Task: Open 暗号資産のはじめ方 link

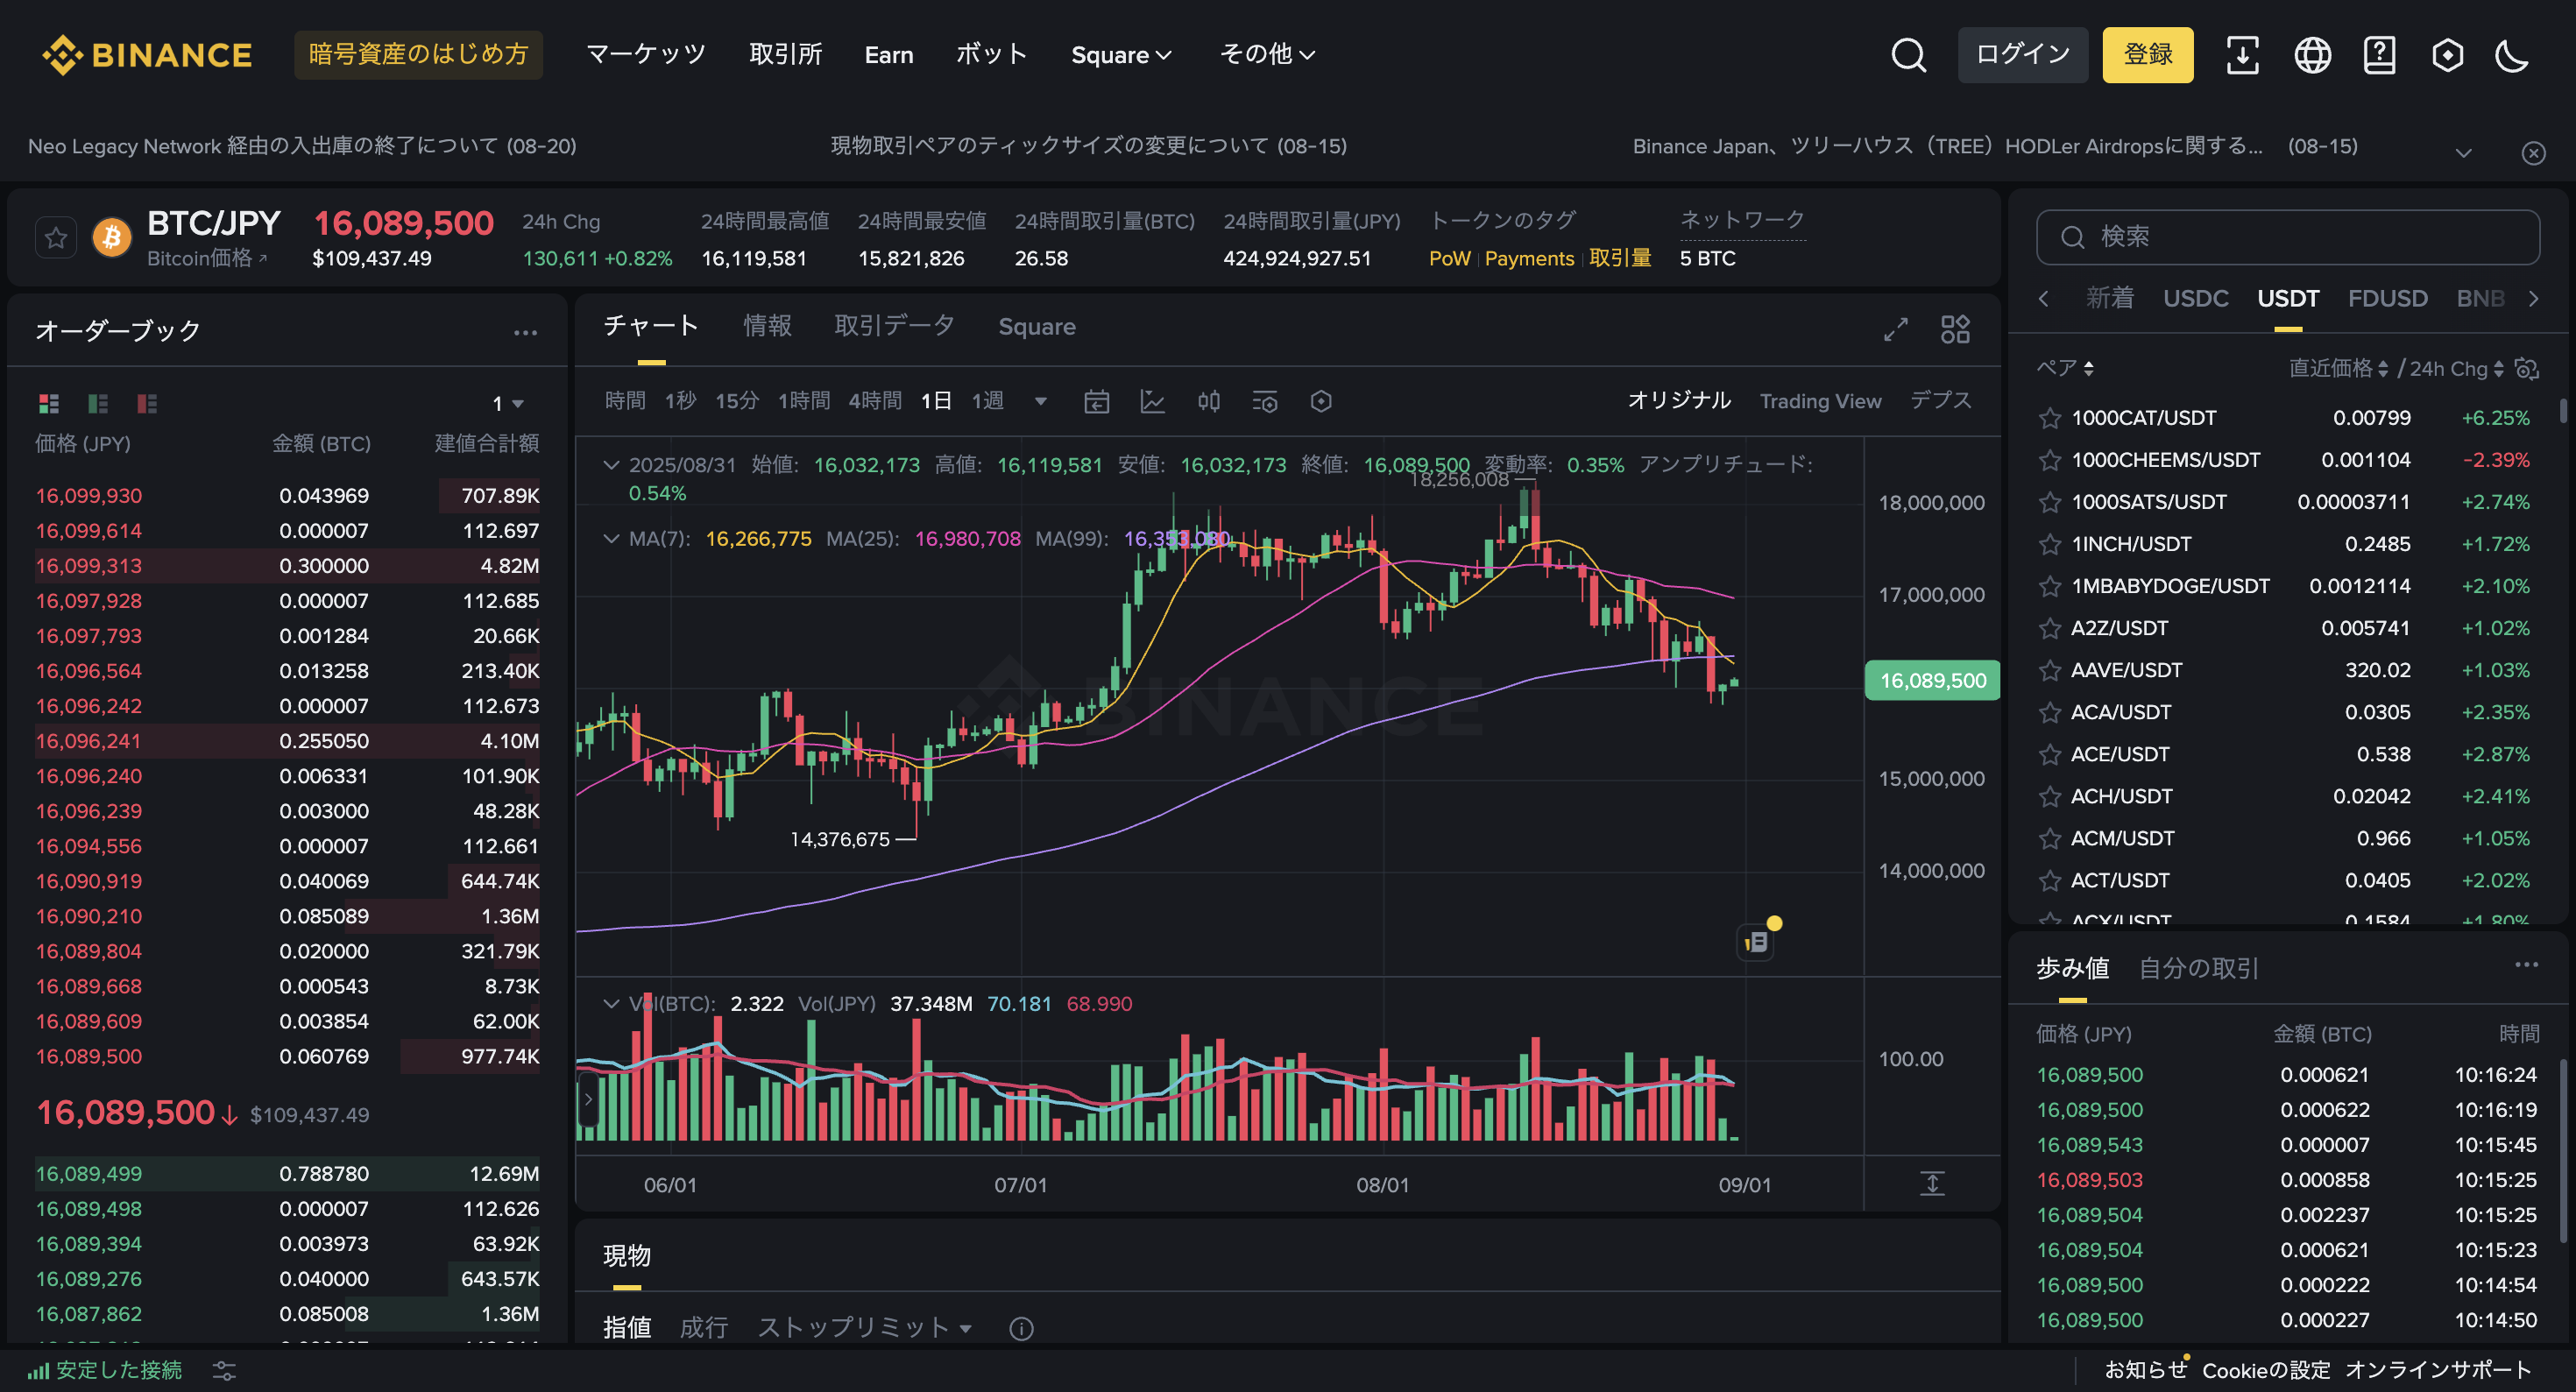Action: tap(418, 55)
